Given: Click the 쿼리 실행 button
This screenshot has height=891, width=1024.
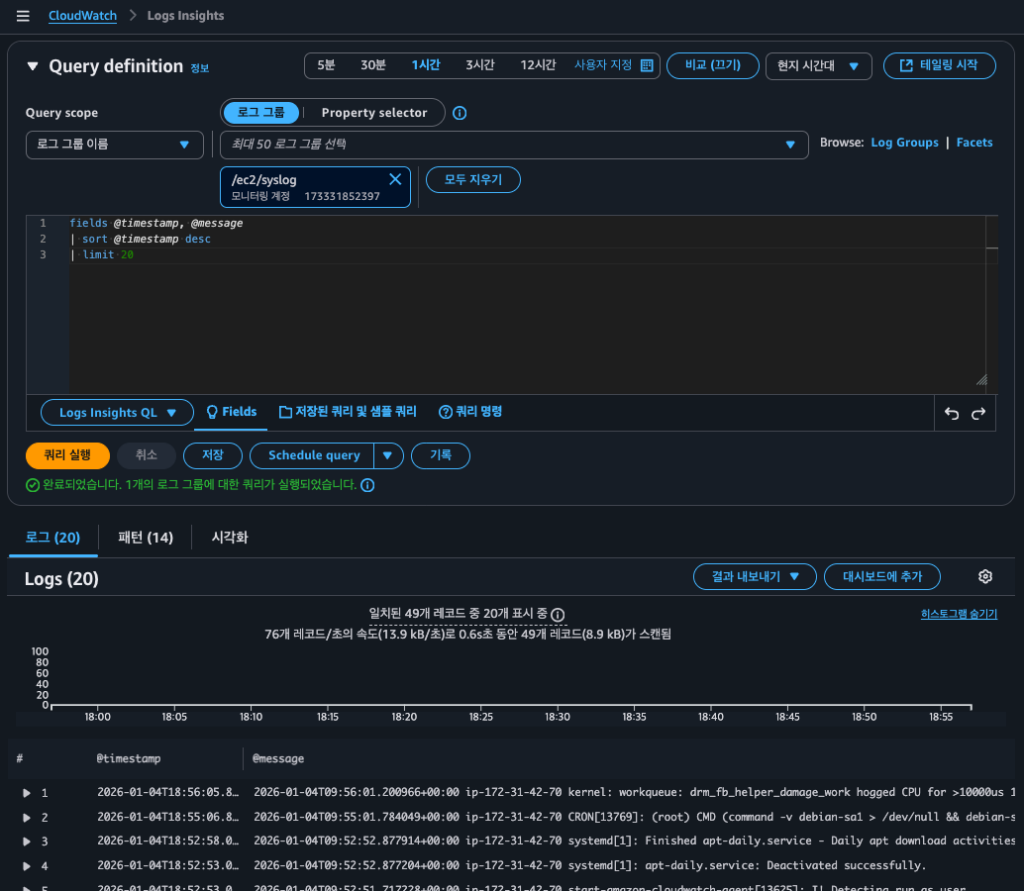Looking at the screenshot, I should pos(67,455).
